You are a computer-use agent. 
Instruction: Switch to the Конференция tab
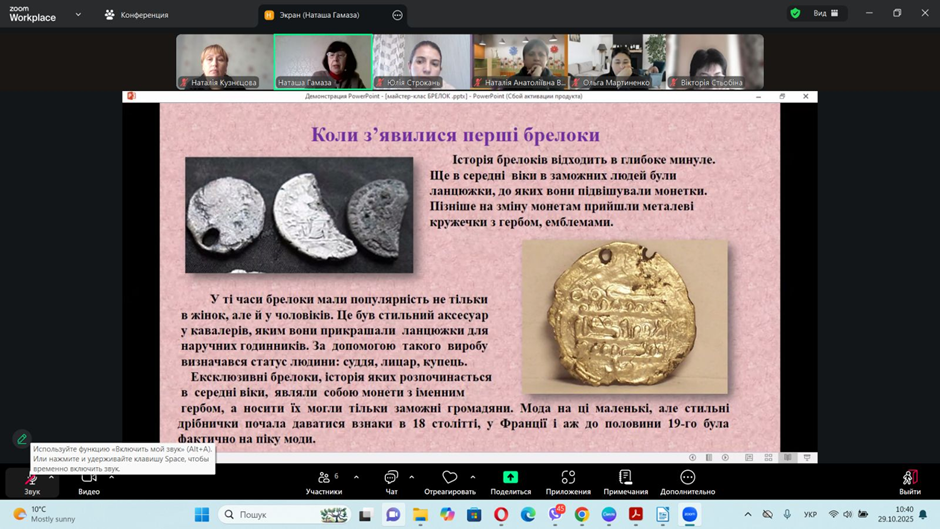click(136, 15)
